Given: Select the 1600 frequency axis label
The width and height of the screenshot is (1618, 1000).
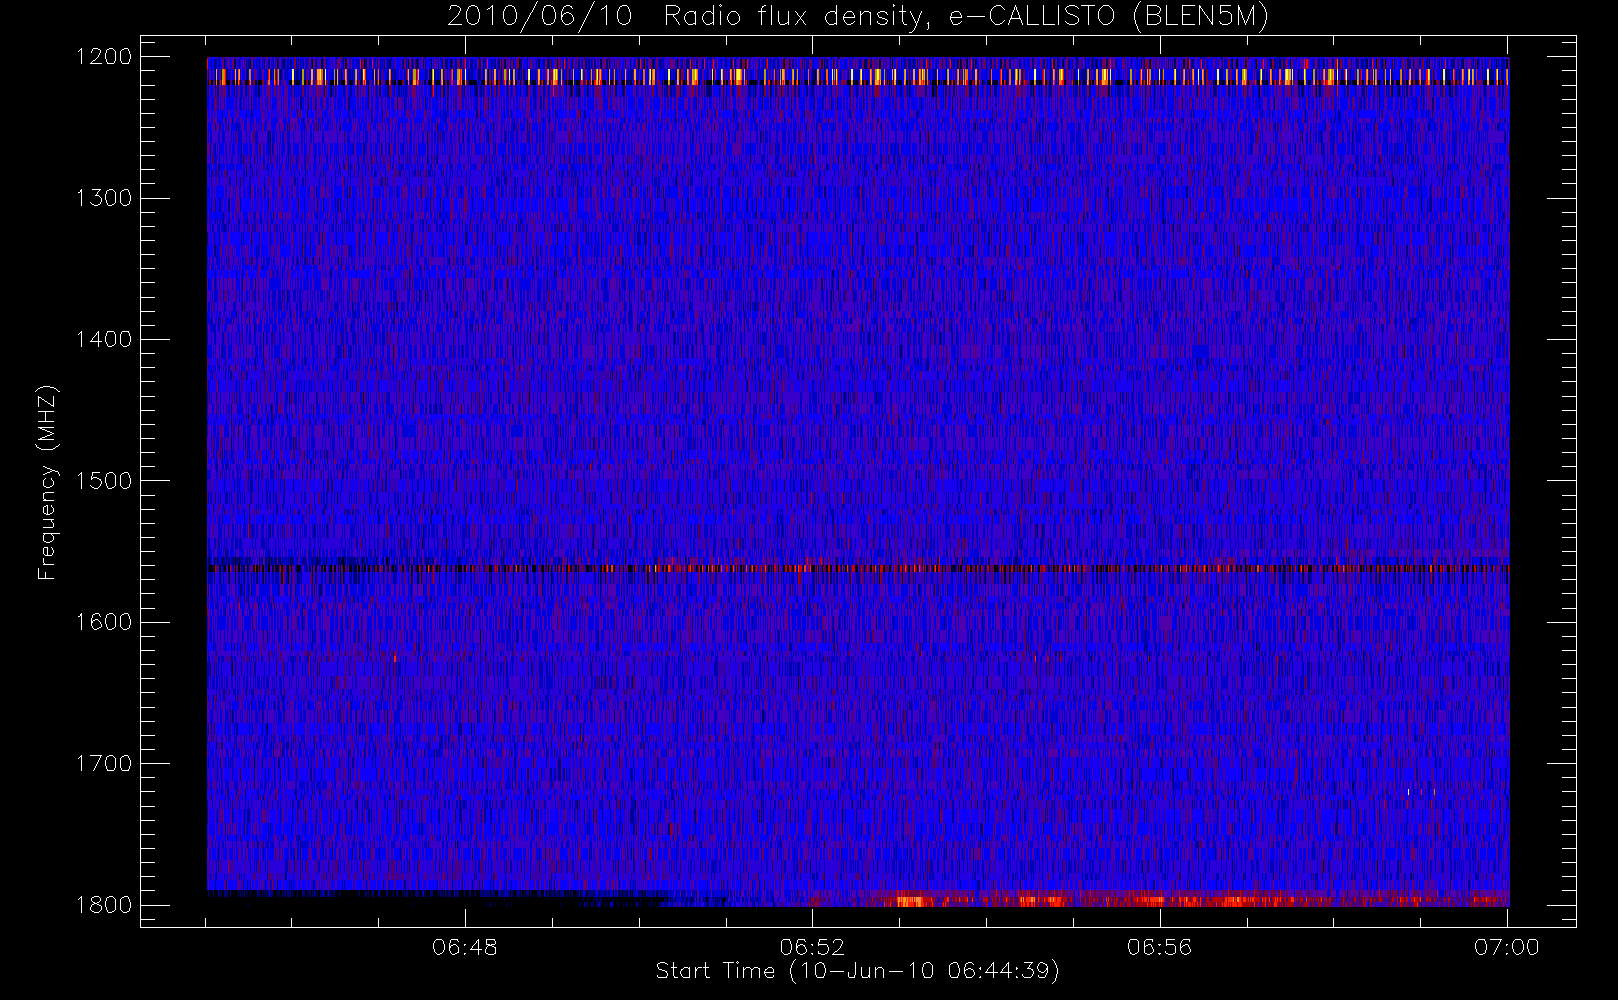Looking at the screenshot, I should point(104,622).
